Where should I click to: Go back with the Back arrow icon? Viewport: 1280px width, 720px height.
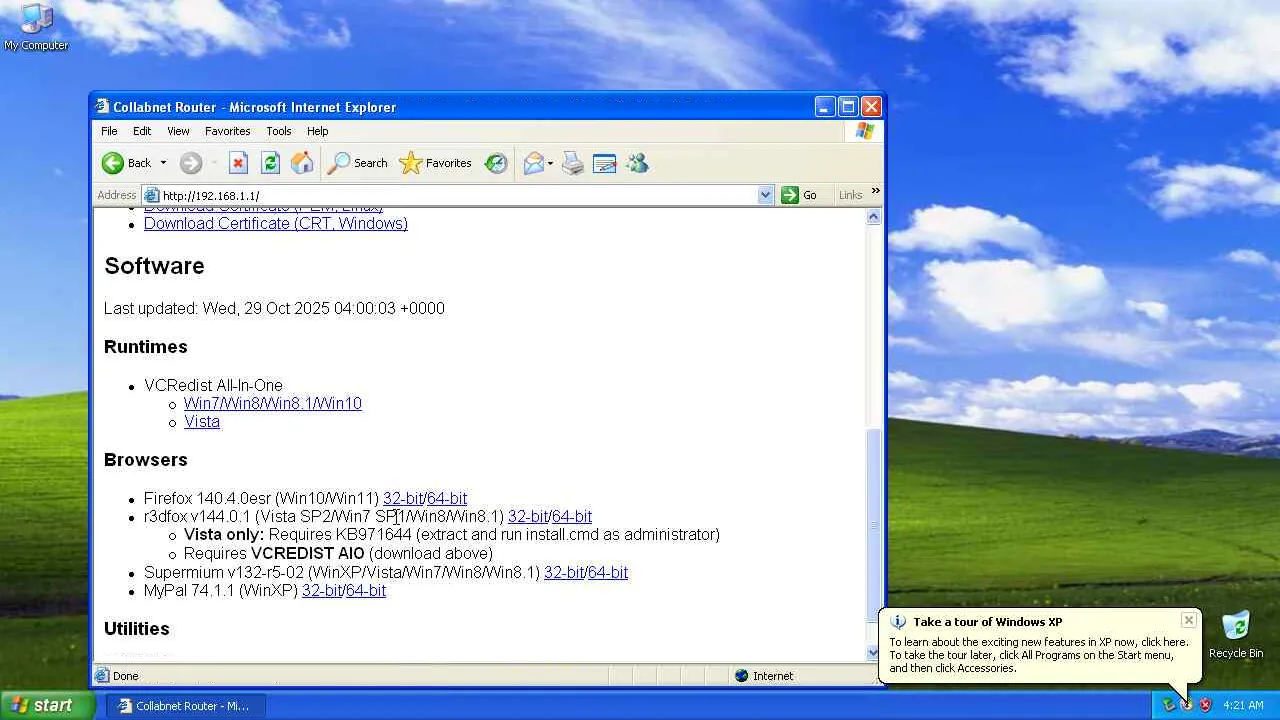[x=113, y=163]
